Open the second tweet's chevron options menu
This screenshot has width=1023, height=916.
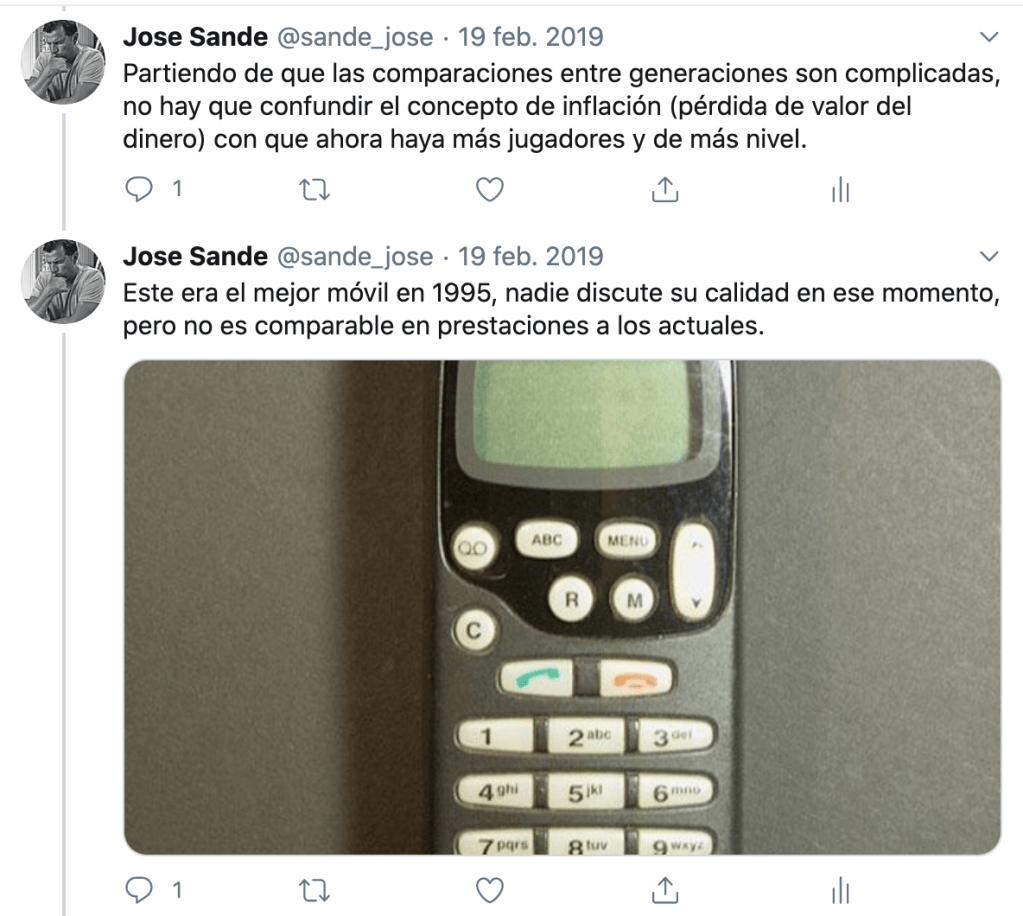click(x=989, y=256)
